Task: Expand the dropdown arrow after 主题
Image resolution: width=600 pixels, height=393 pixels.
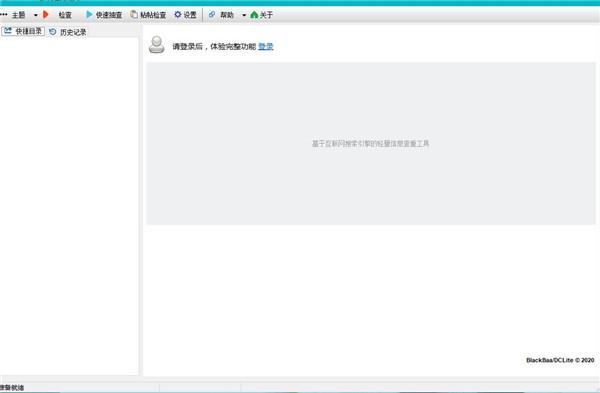Action: coord(35,15)
